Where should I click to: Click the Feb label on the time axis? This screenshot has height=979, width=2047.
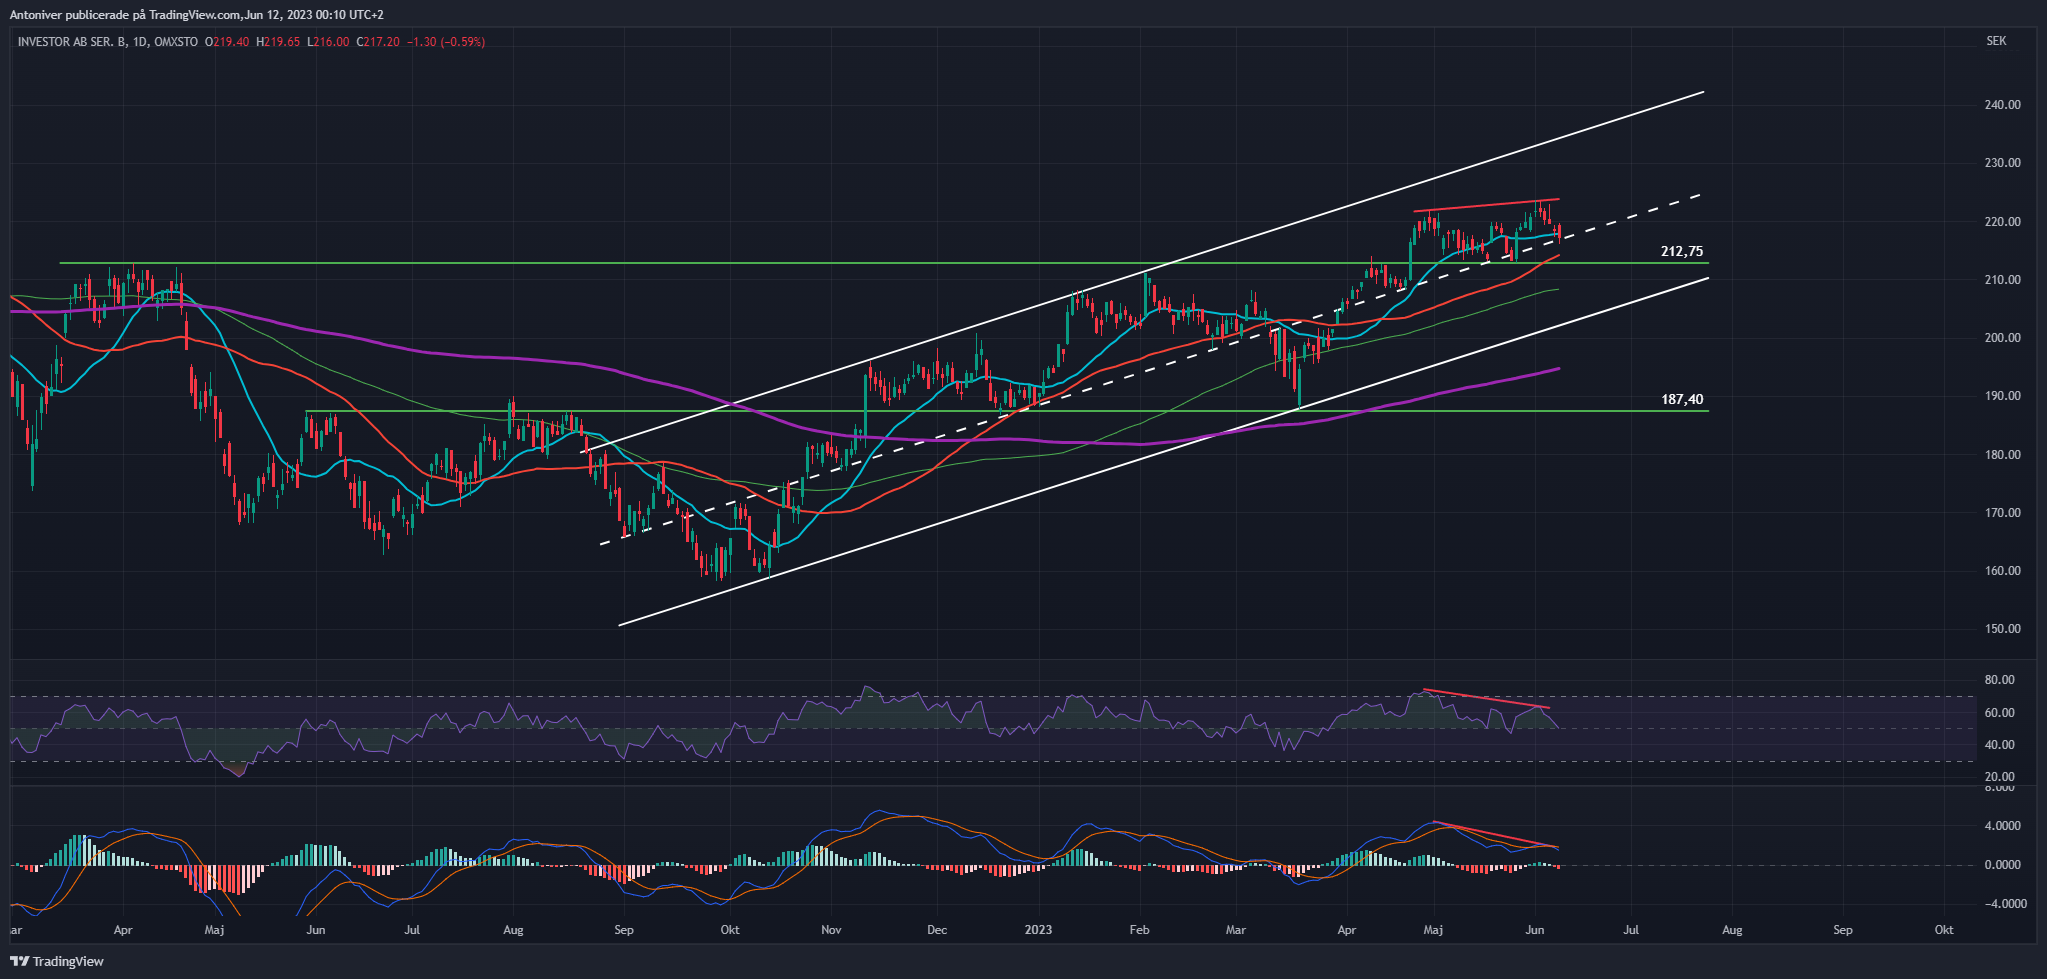click(x=1139, y=930)
